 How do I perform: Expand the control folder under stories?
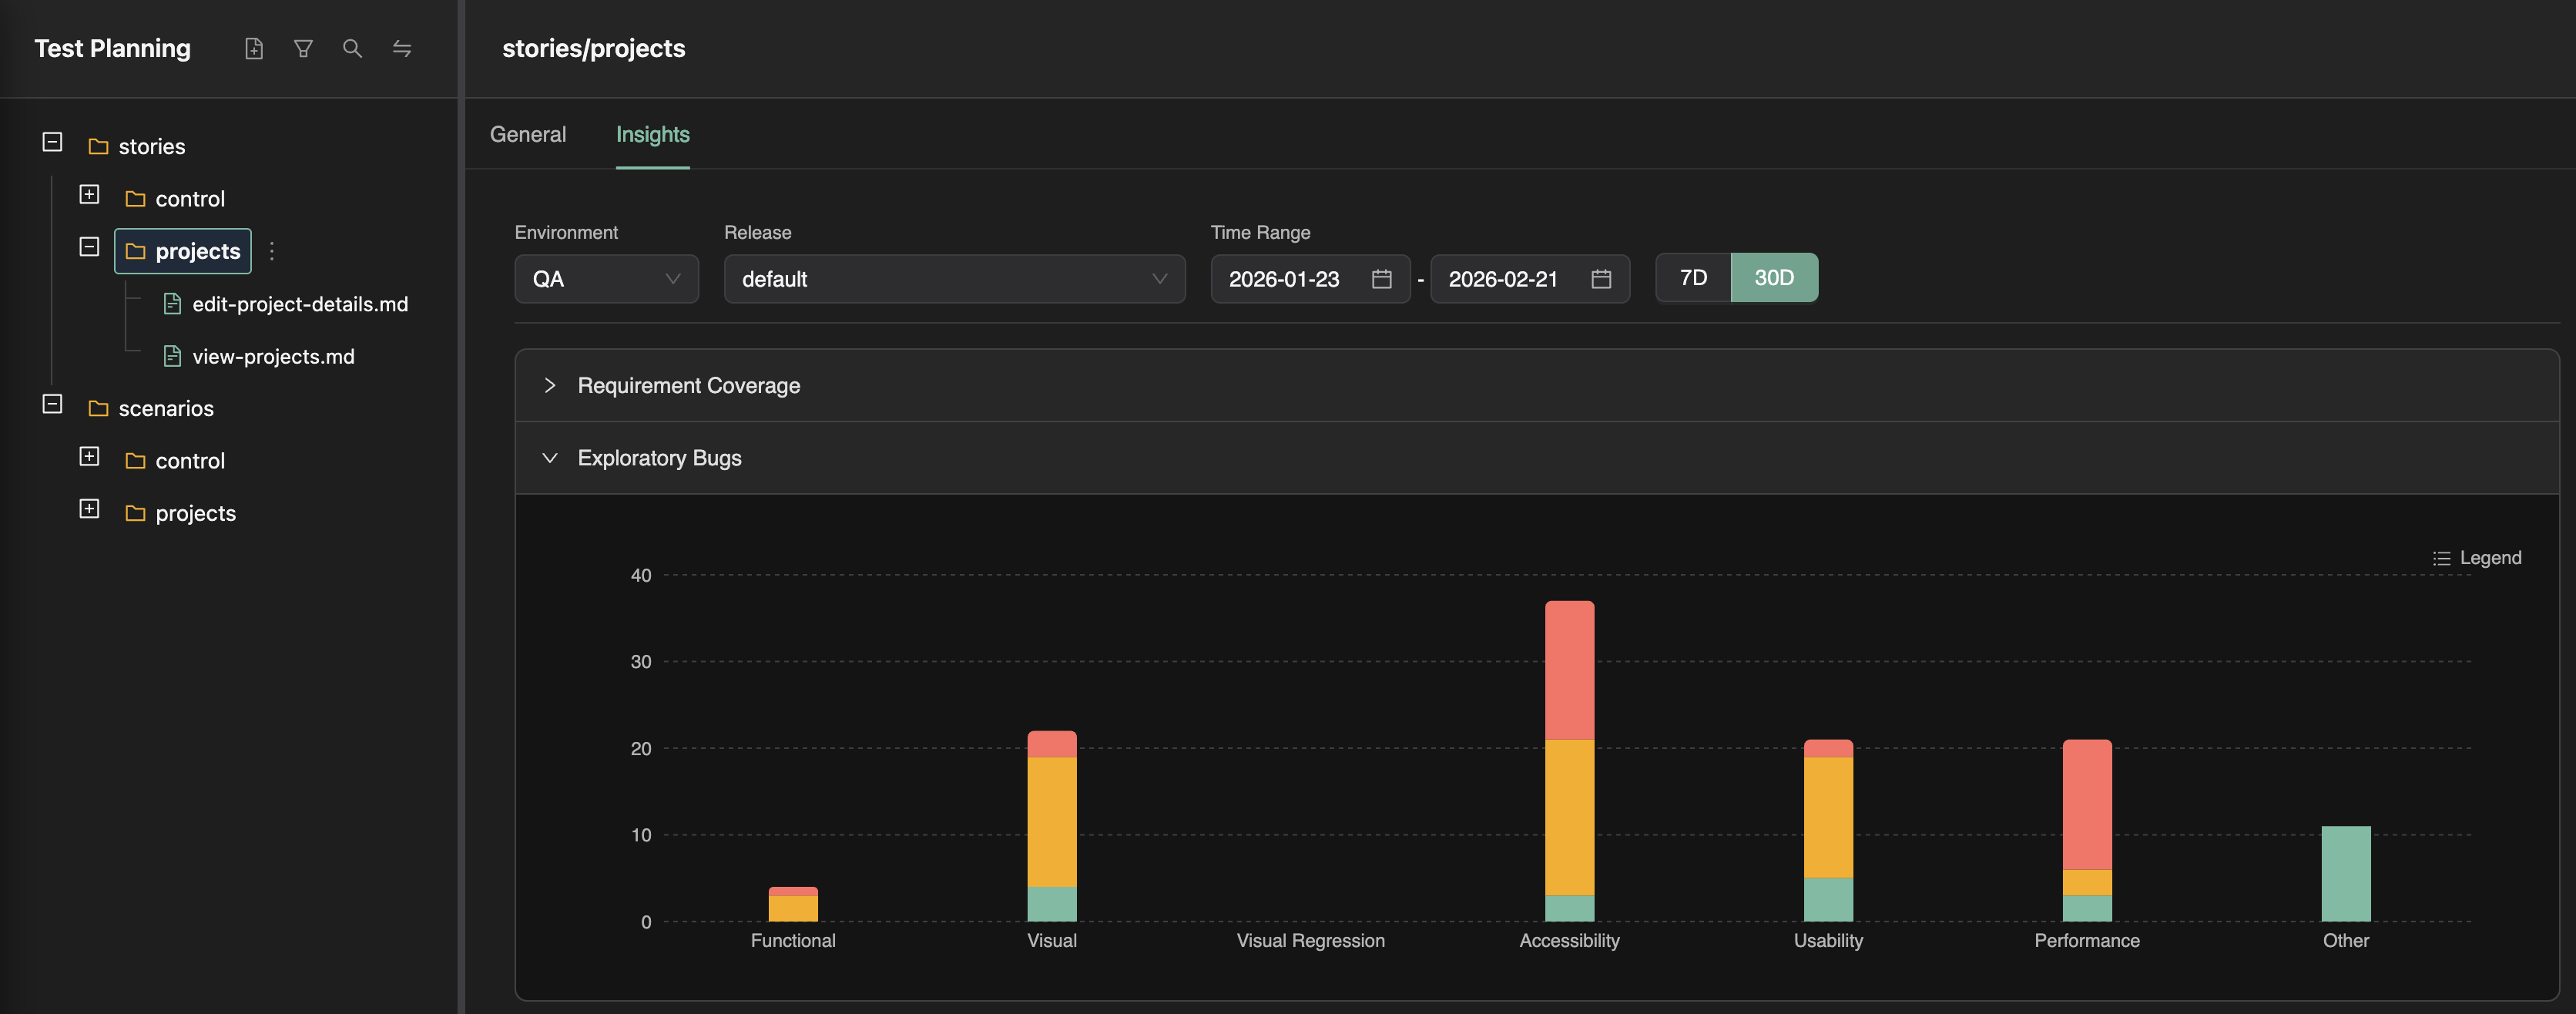coord(88,195)
